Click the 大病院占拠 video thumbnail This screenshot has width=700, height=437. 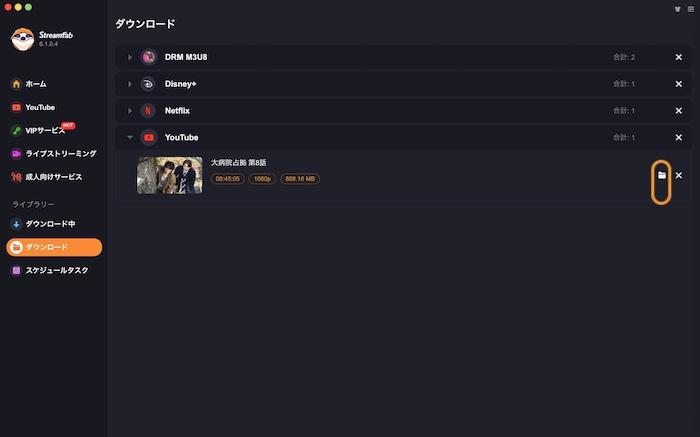[170, 175]
